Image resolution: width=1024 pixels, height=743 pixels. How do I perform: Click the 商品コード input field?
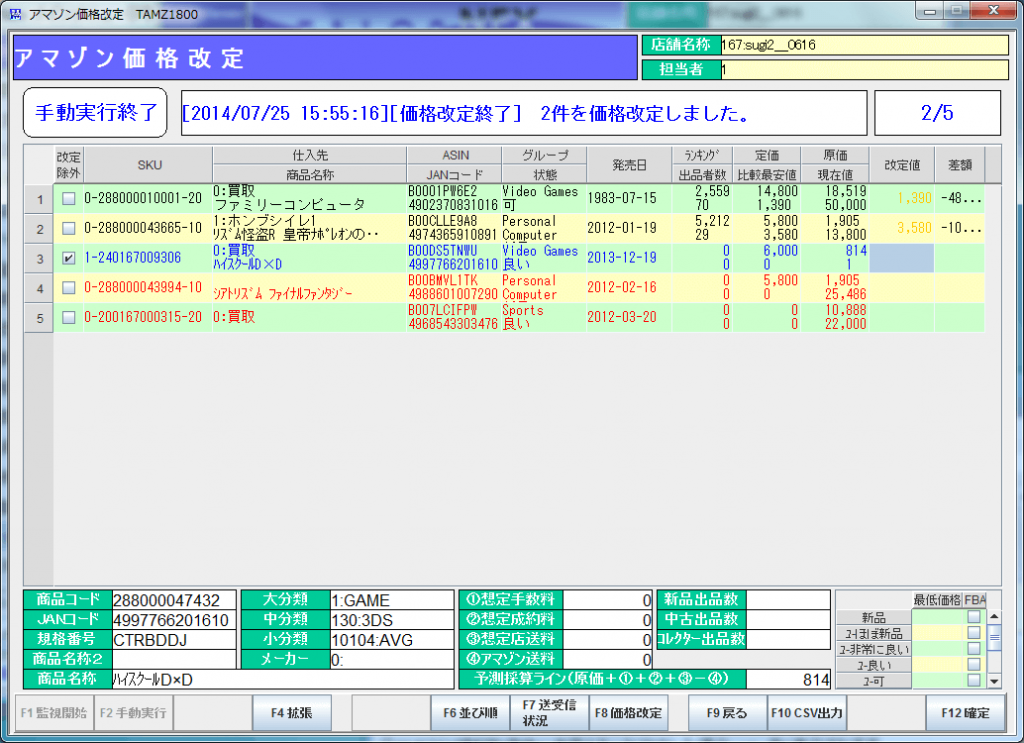(x=174, y=600)
